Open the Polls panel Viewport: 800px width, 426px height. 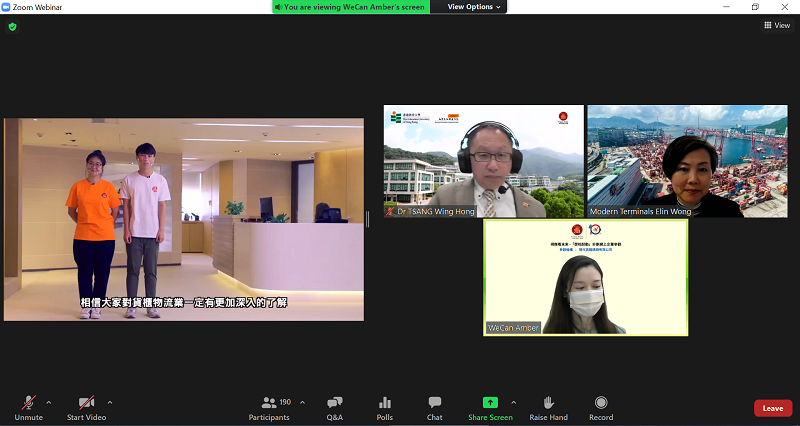point(385,407)
